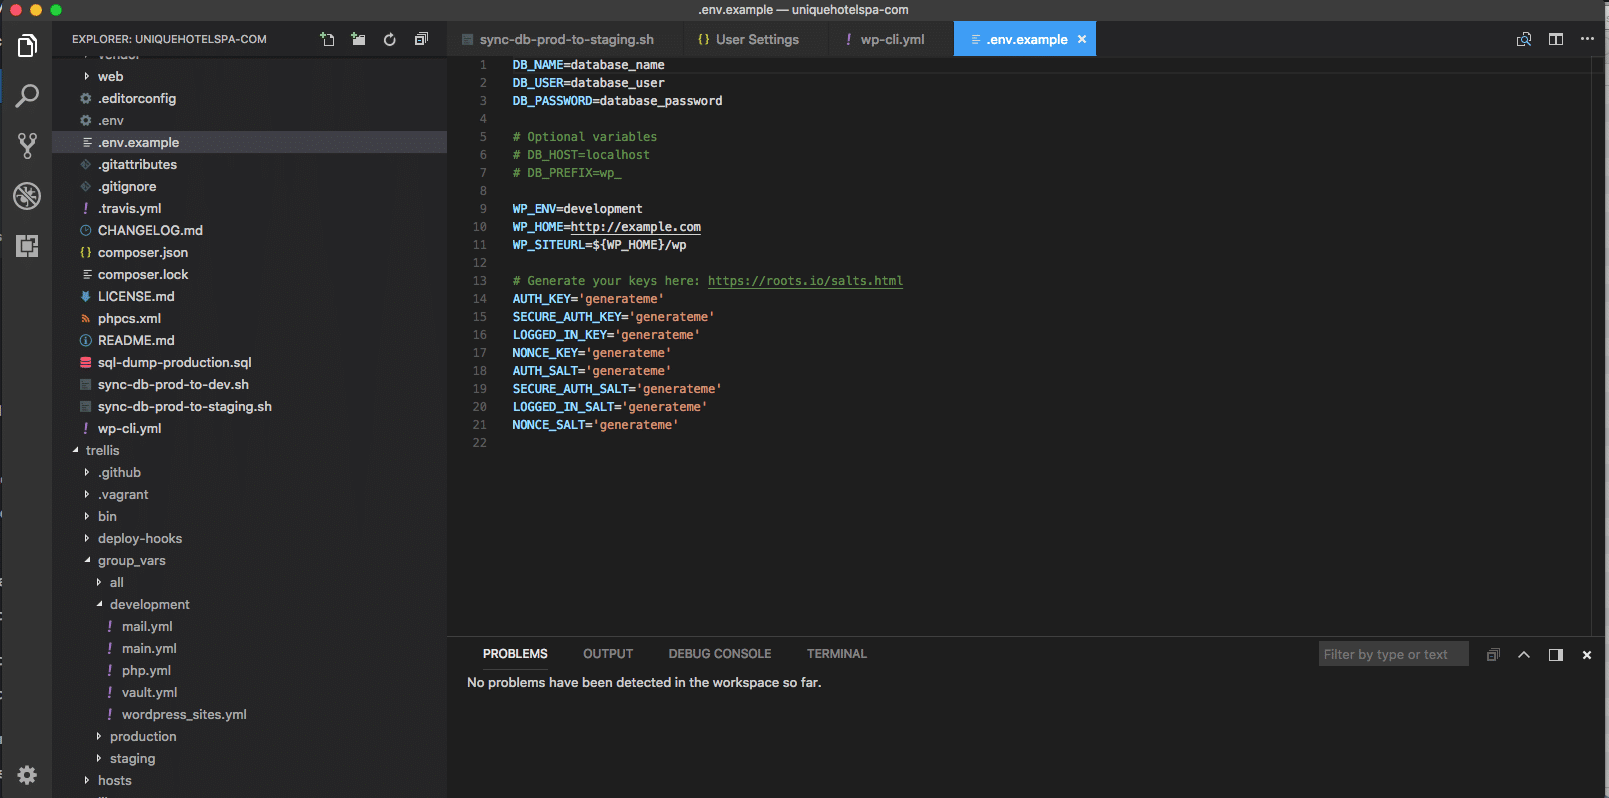The height and width of the screenshot is (798, 1609).
Task: Close the bottom panel
Action: tap(1587, 655)
